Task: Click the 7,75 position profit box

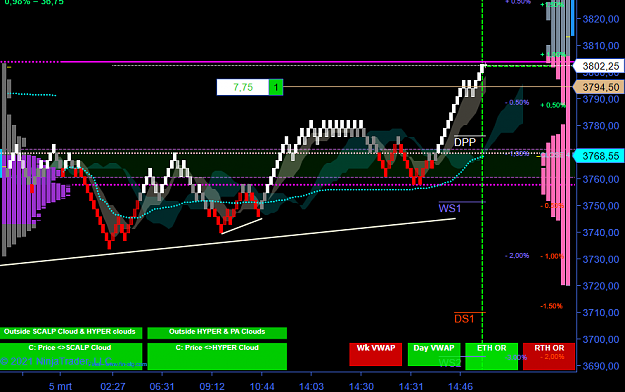Action: 243,87
